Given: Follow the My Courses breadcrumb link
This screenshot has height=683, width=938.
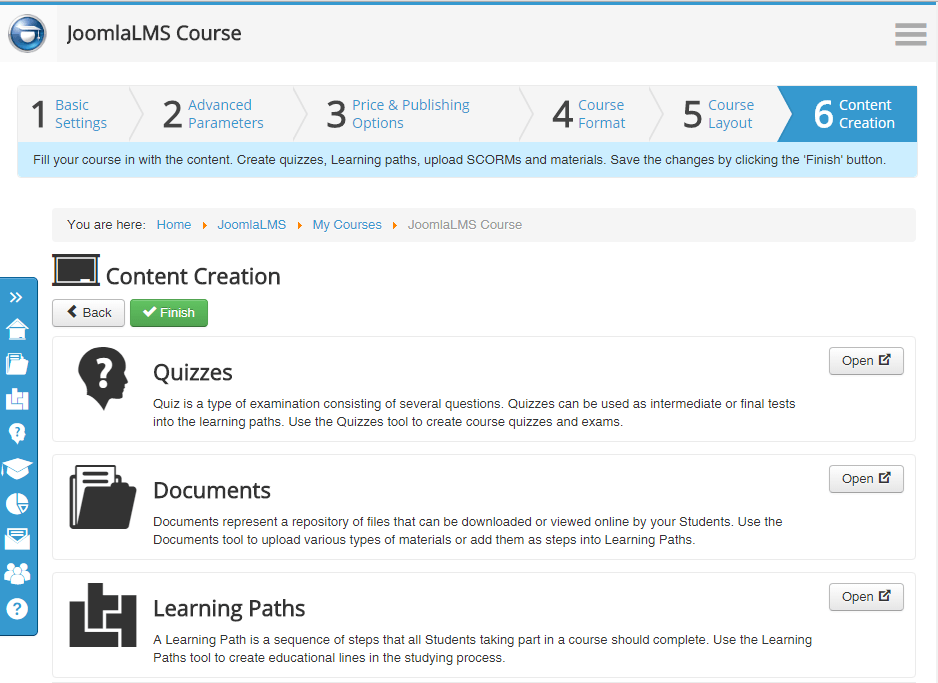Looking at the screenshot, I should tap(347, 225).
